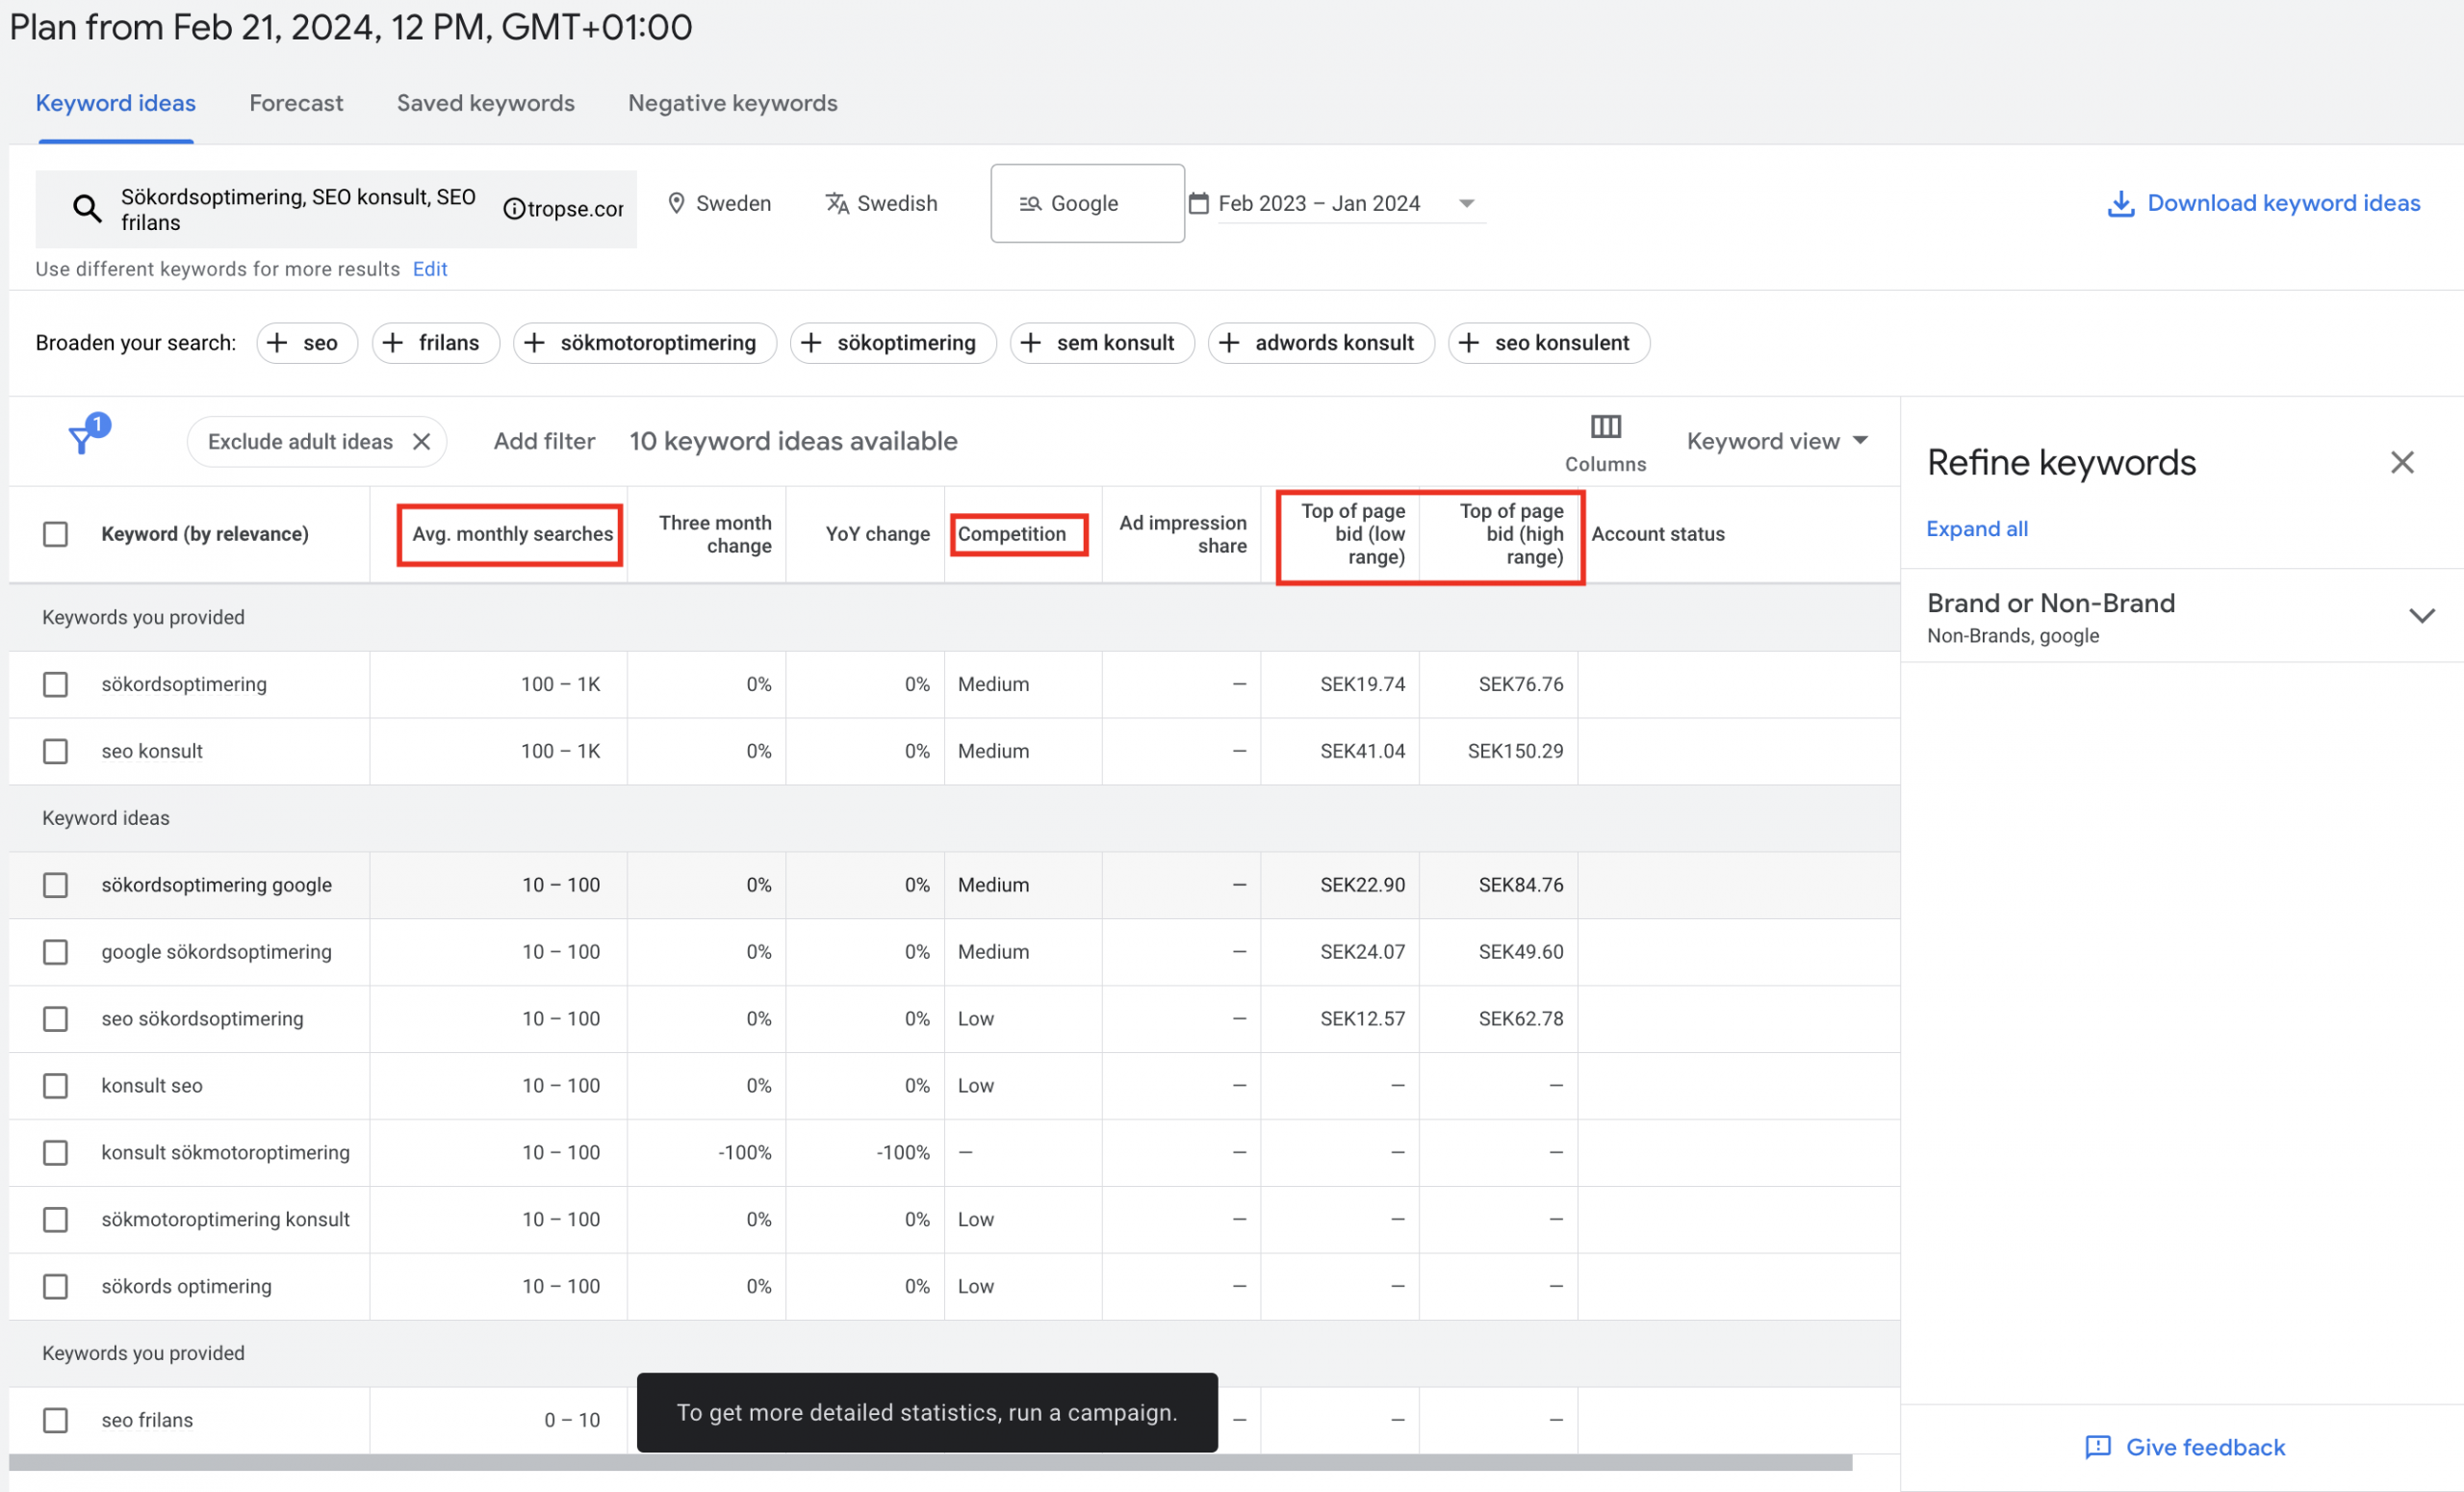
Task: Switch to the Keyword ideas tab
Action: coord(116,103)
